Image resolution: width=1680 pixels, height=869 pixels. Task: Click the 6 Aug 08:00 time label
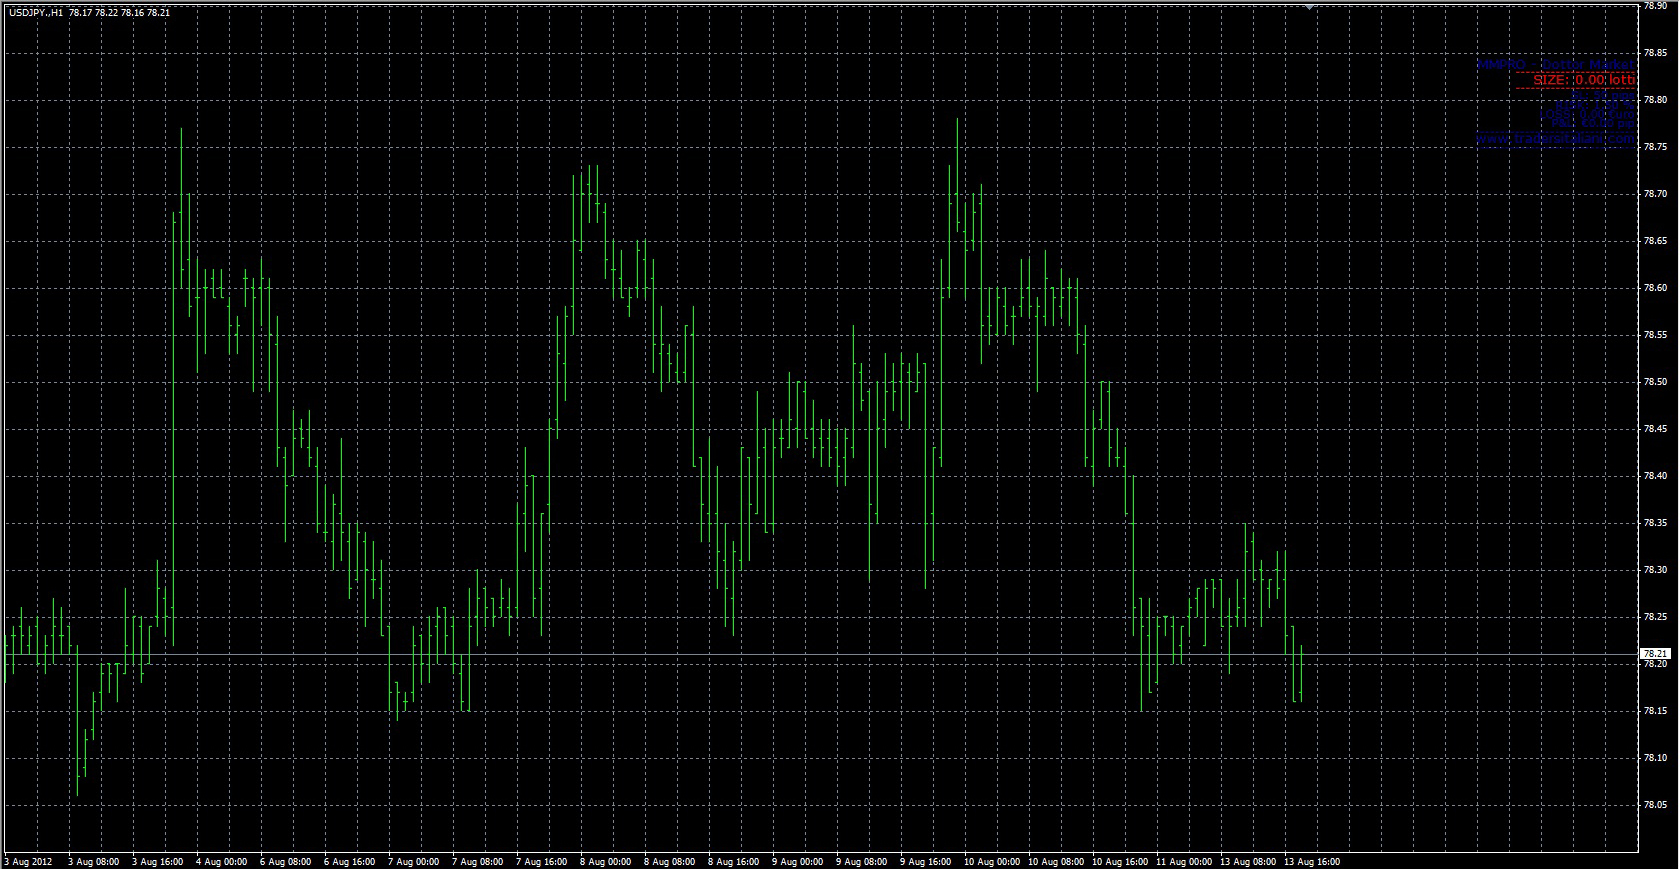(286, 861)
